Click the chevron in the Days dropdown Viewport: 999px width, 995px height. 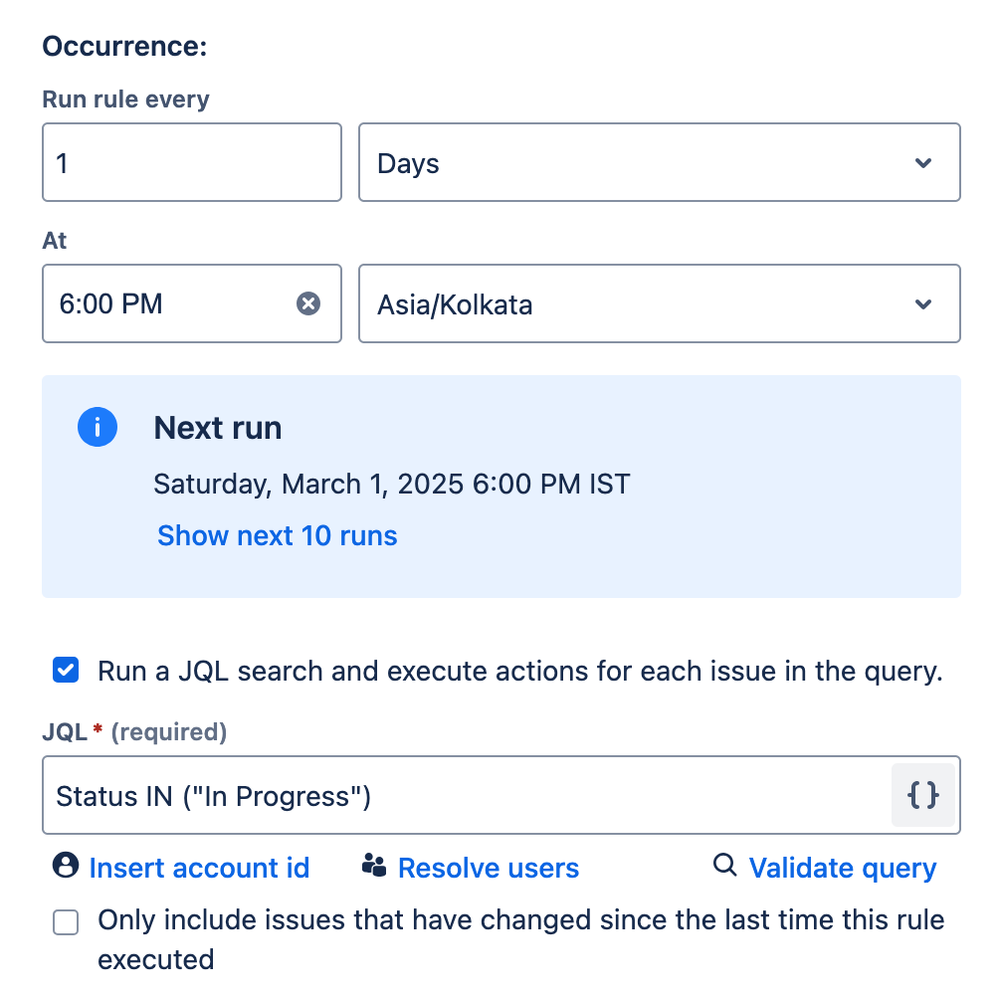click(923, 163)
